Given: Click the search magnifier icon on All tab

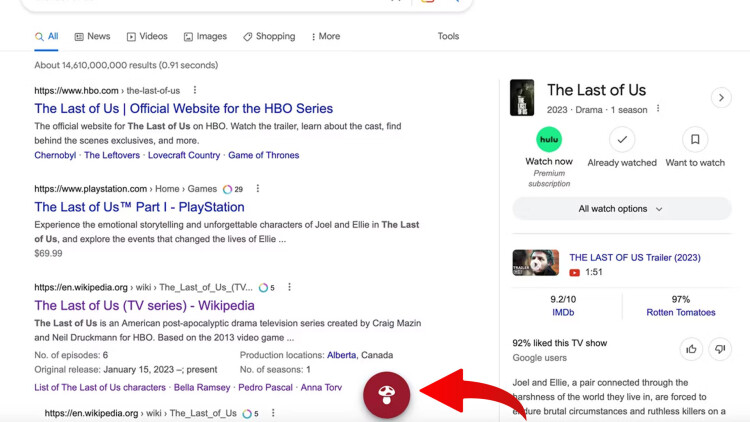Looking at the screenshot, I should (x=39, y=37).
